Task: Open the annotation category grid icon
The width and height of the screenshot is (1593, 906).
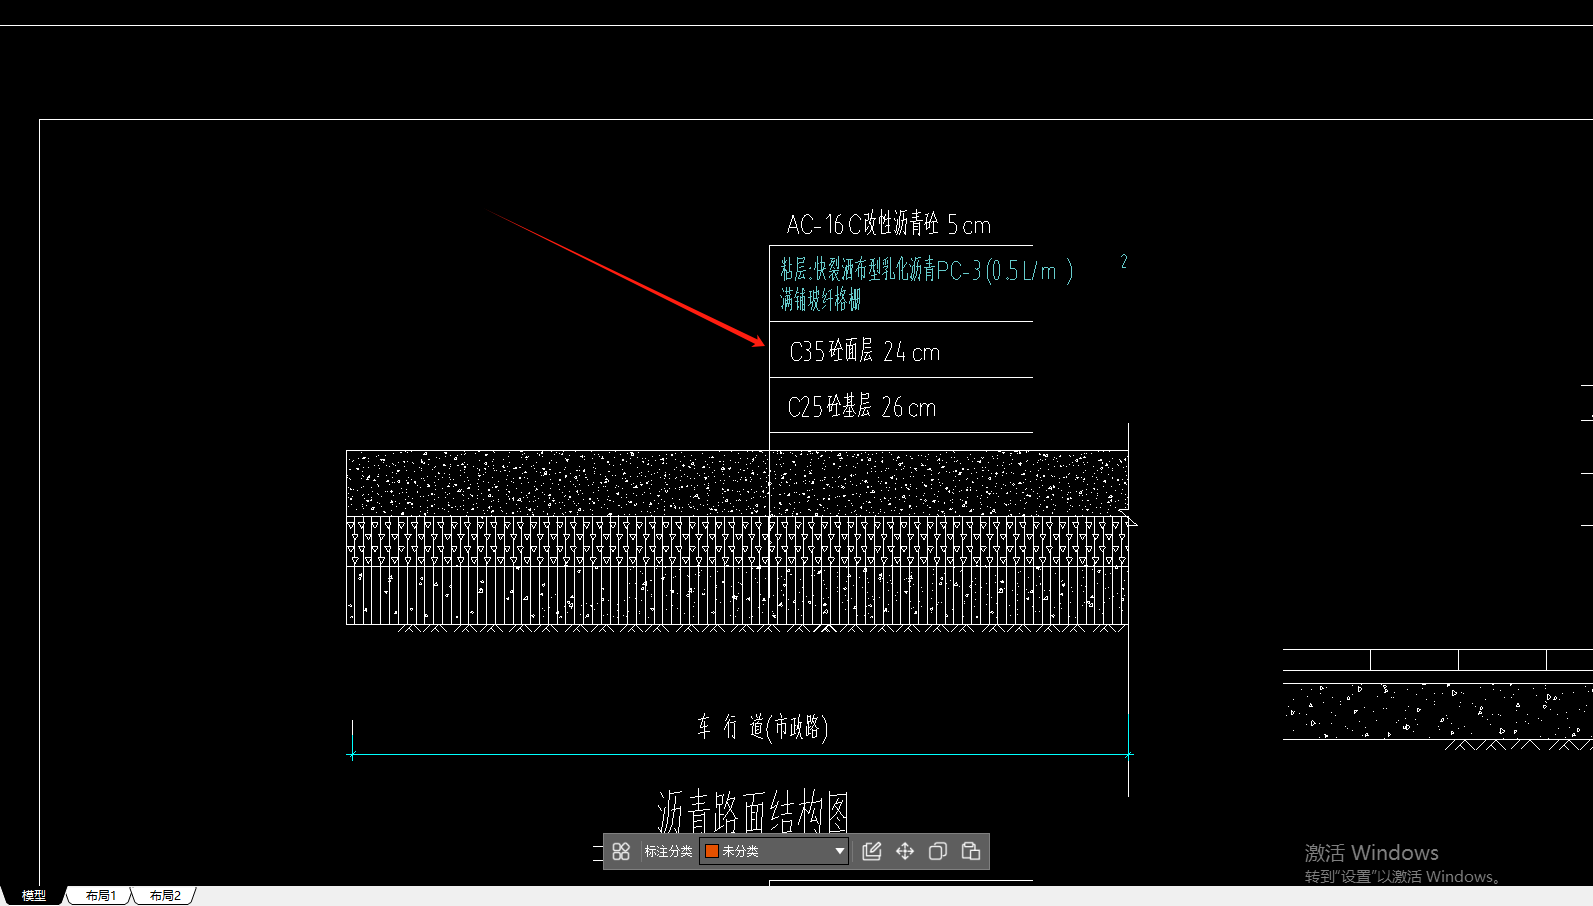Action: pyautogui.click(x=621, y=851)
